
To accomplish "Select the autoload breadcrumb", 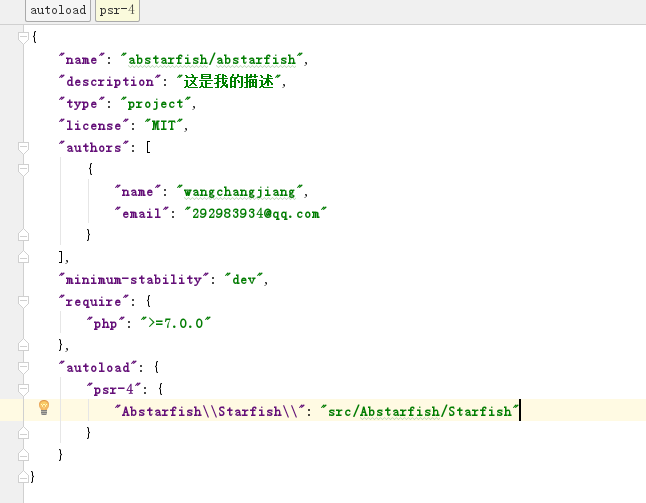I will [58, 10].
